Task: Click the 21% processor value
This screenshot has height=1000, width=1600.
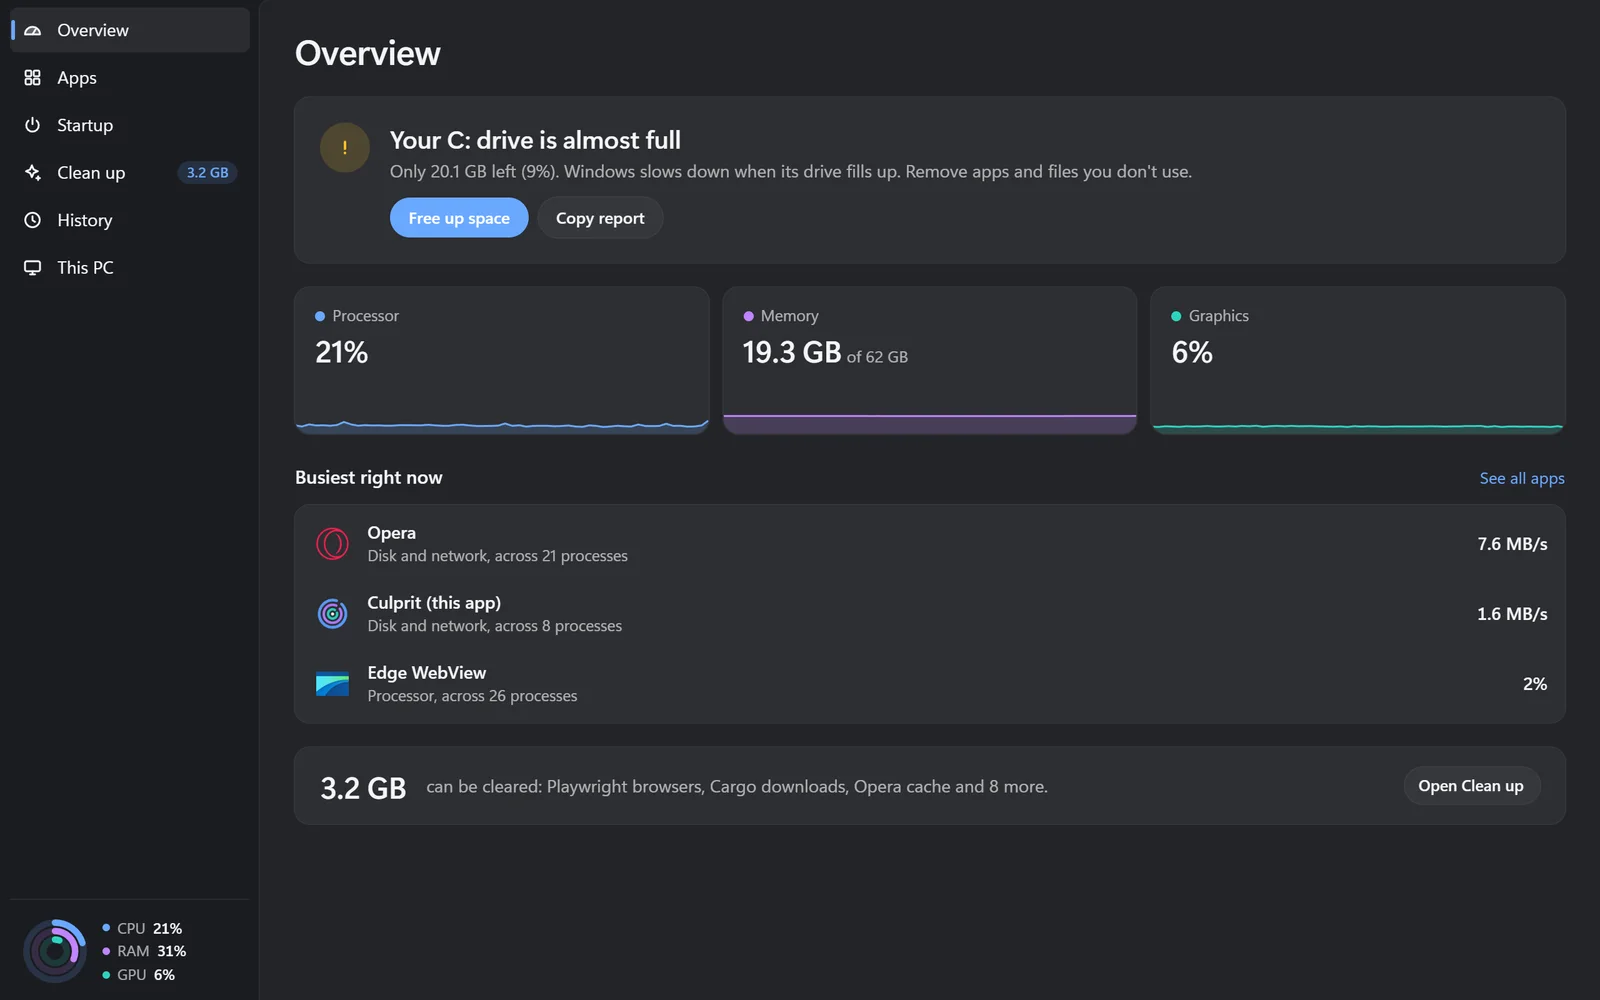Action: tap(342, 352)
